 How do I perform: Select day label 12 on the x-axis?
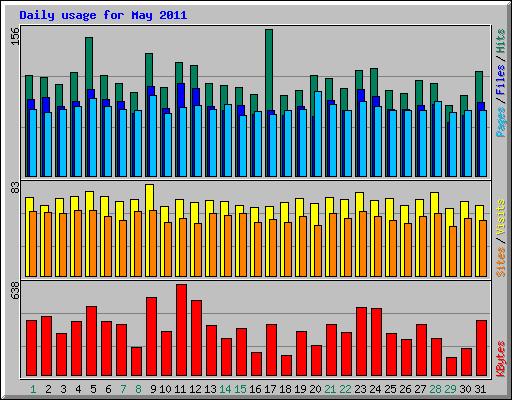(195, 389)
